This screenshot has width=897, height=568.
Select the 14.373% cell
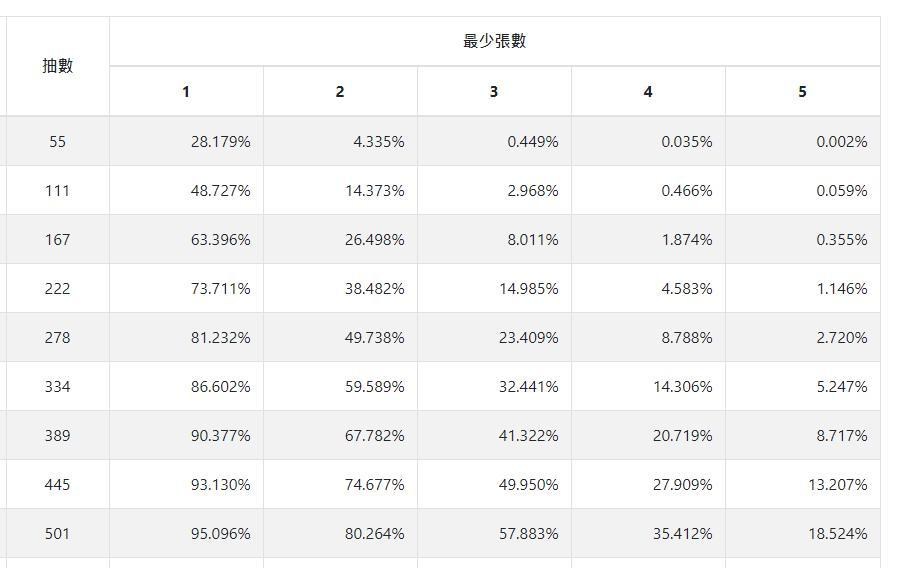point(375,191)
